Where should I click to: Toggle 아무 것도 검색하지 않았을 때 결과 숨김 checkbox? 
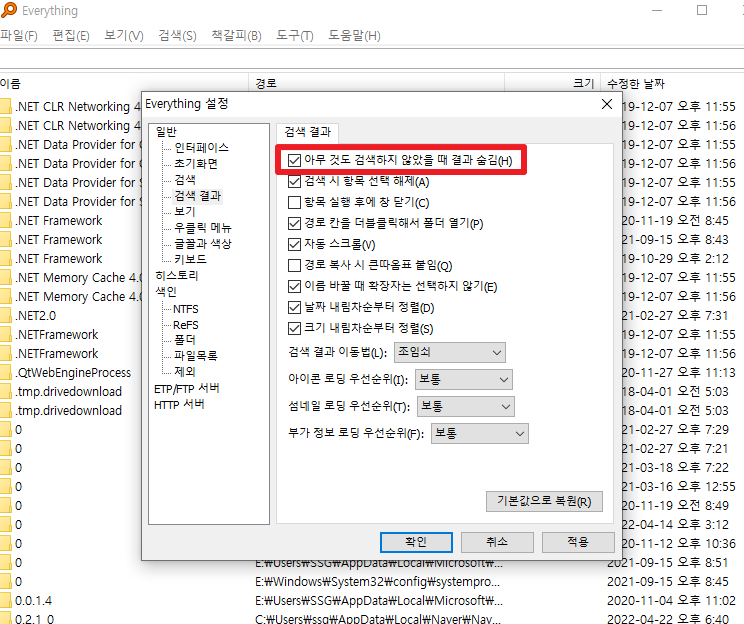click(294, 160)
